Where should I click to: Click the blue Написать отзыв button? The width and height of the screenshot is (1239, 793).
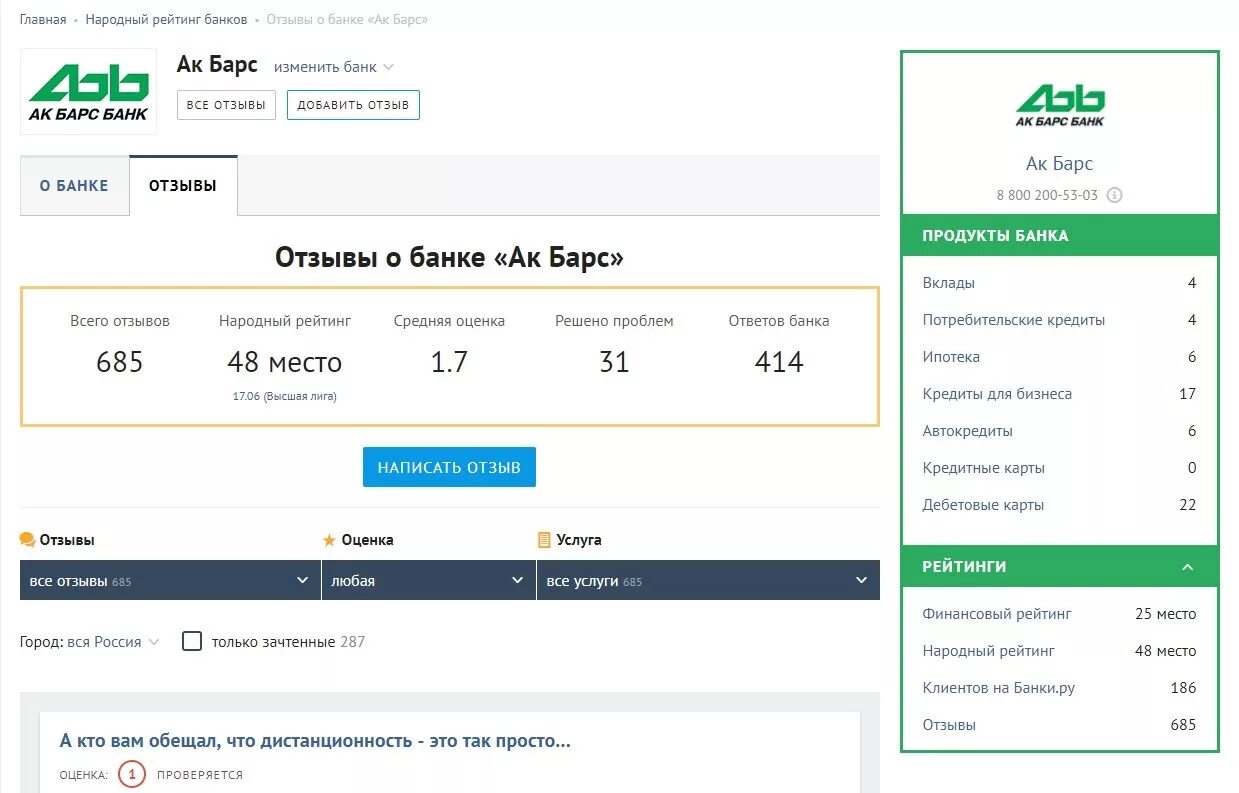tap(449, 467)
